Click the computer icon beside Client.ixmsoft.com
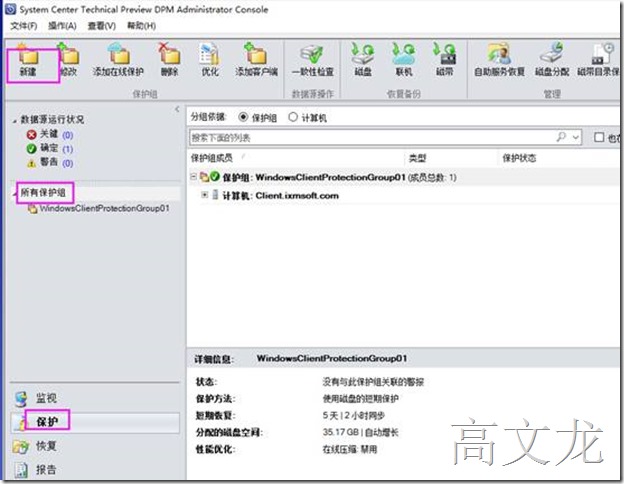Screen dimensions: 624x484 coord(215,195)
